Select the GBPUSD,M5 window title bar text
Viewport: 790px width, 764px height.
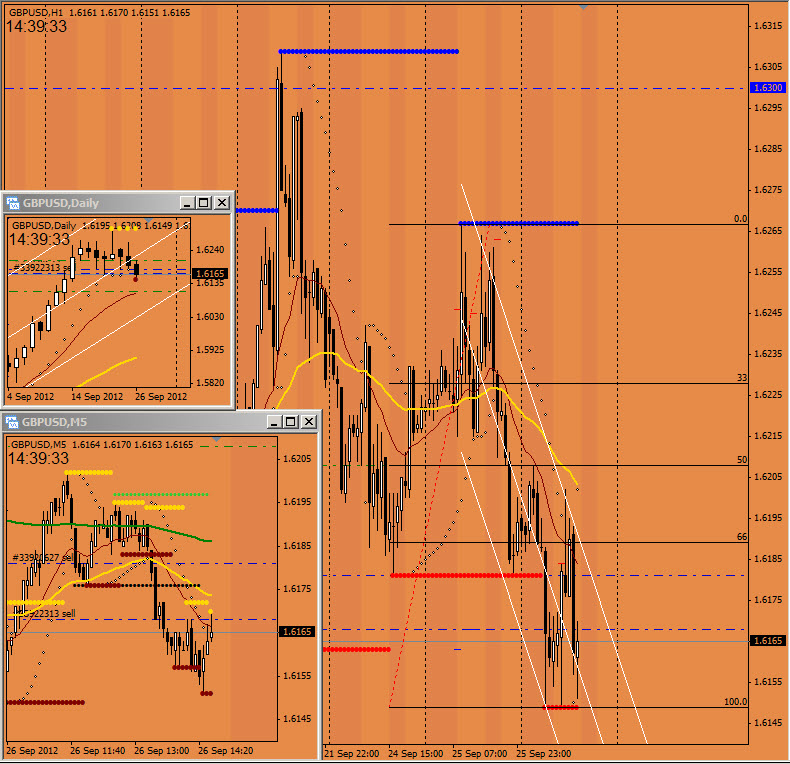click(x=54, y=422)
